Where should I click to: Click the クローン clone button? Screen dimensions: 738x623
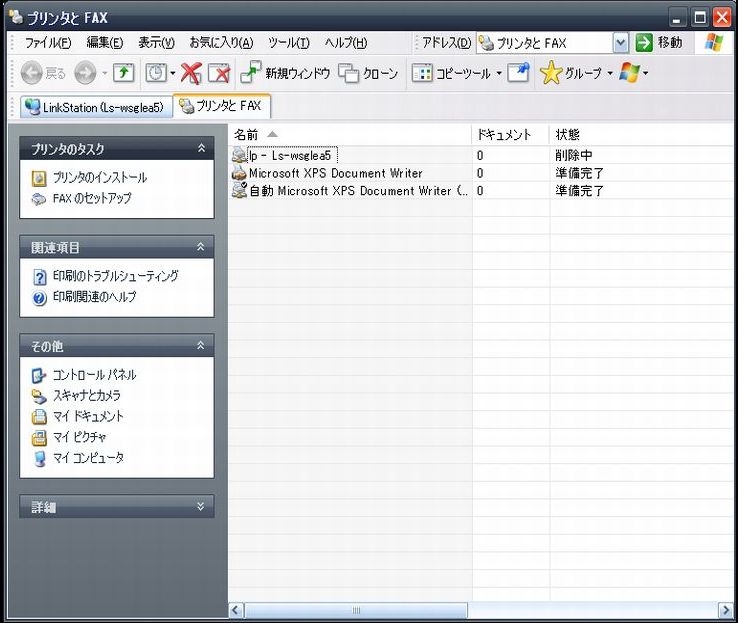pyautogui.click(x=368, y=73)
